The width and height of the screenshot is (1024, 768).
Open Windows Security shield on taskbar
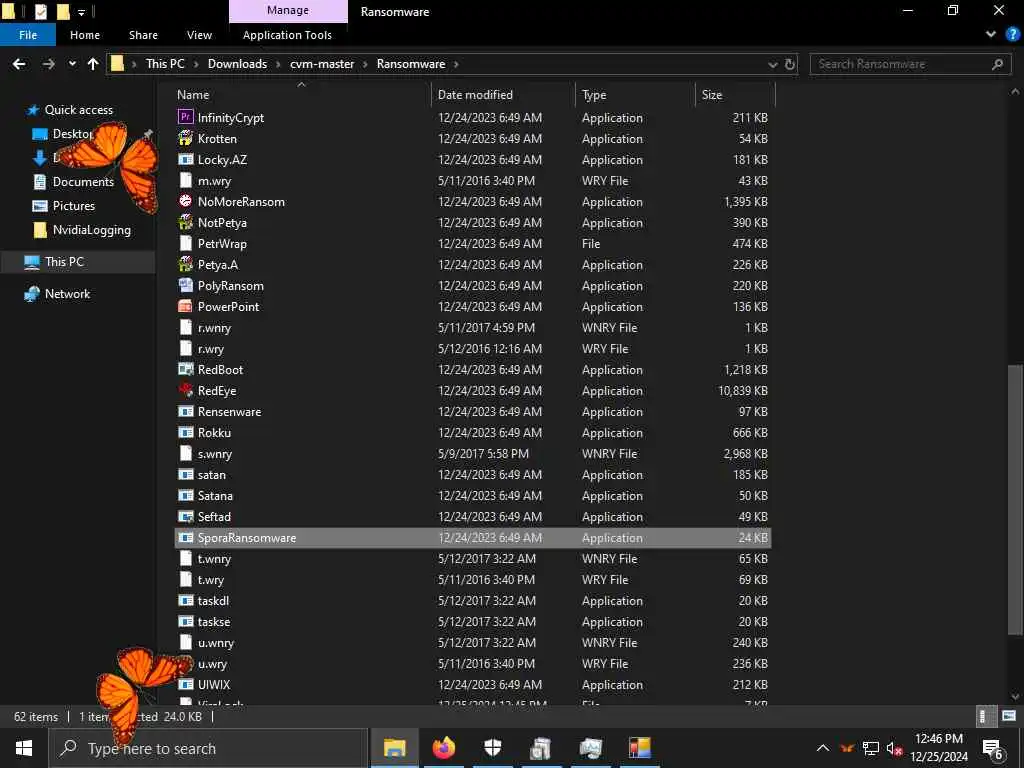click(493, 748)
